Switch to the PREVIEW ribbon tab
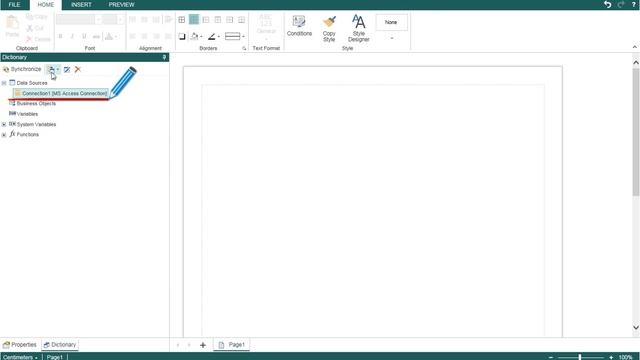The height and width of the screenshot is (360, 640). pos(121,4)
